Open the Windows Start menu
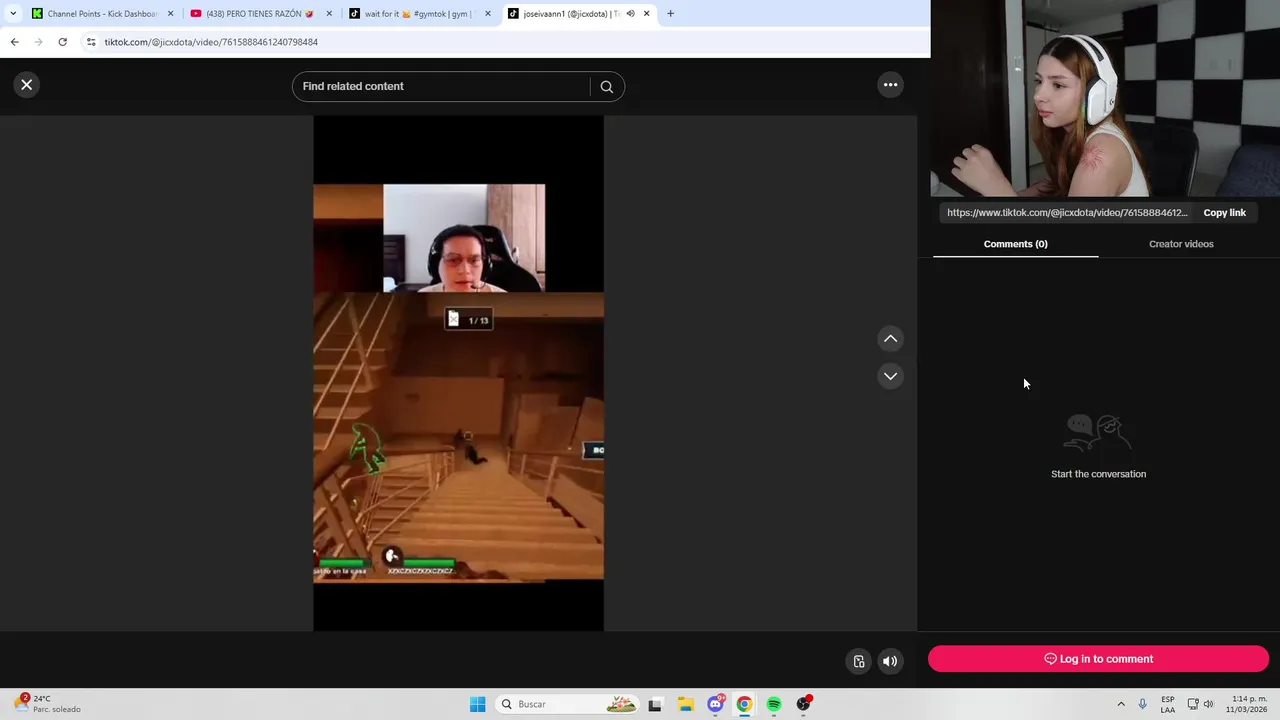The image size is (1280, 720). 478,704
